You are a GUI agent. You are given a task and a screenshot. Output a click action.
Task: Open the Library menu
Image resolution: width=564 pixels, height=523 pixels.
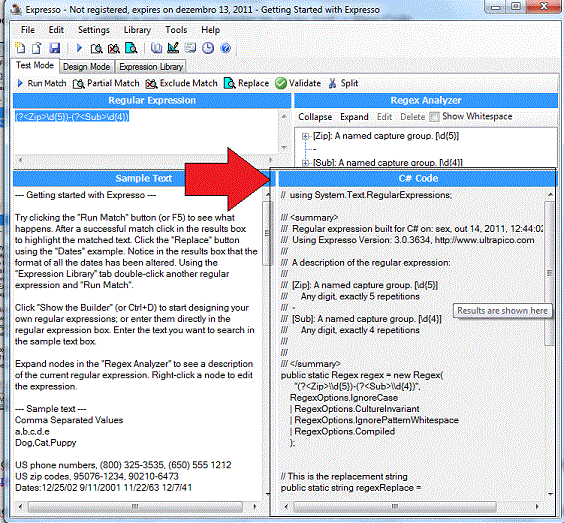click(x=137, y=30)
